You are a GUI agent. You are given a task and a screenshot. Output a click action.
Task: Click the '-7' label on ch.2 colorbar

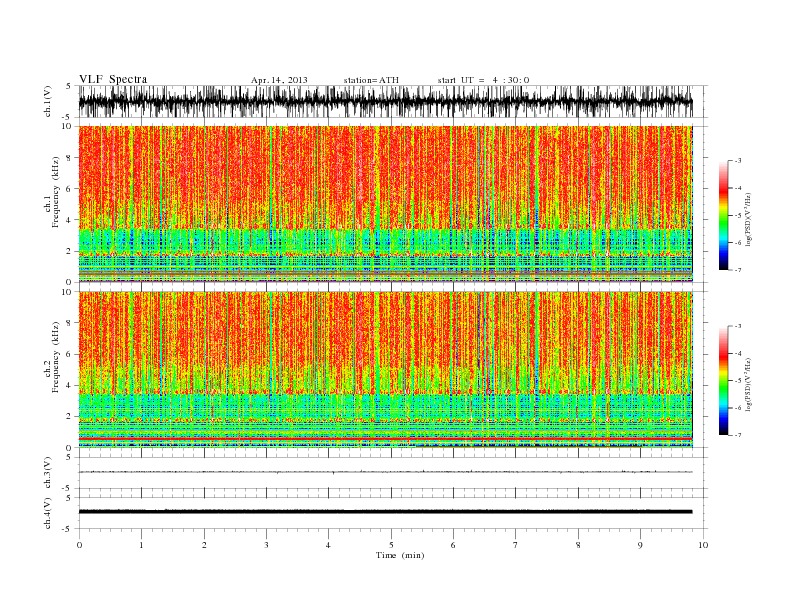[x=738, y=435]
